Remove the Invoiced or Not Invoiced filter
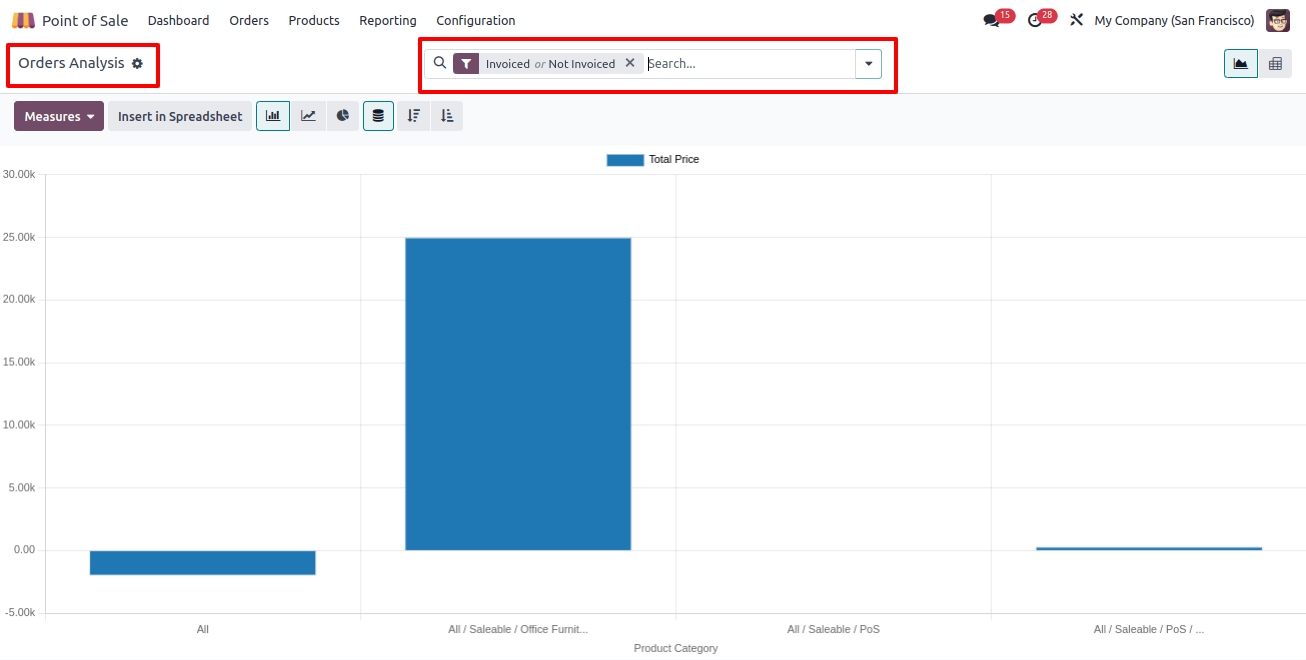Image resolution: width=1306 pixels, height=660 pixels. pos(630,63)
